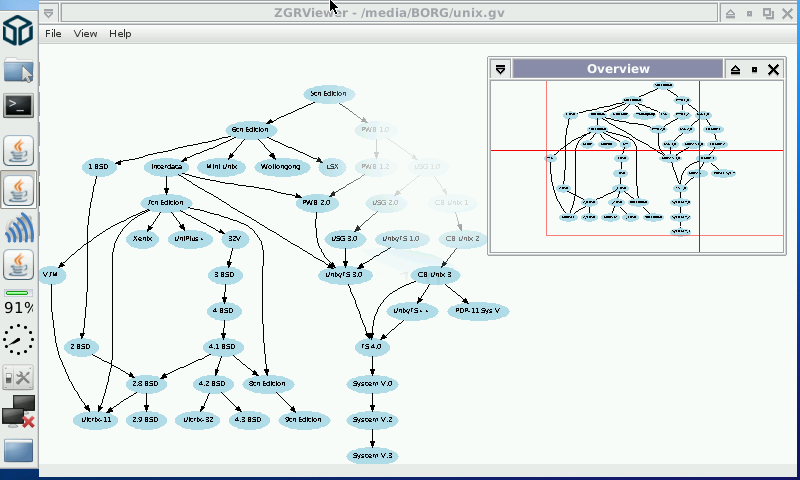Image resolution: width=800 pixels, height=480 pixels.
Task: Select the USG 3.0 node
Action: click(x=345, y=239)
